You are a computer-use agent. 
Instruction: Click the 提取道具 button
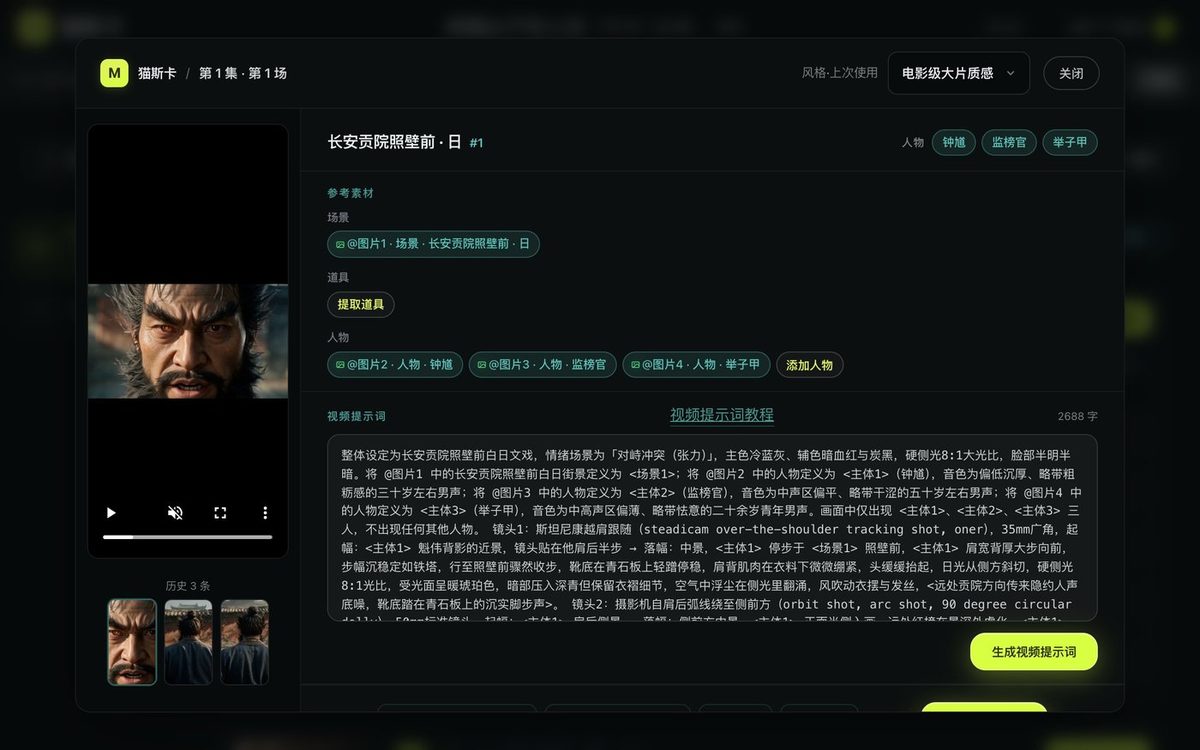[x=361, y=304]
